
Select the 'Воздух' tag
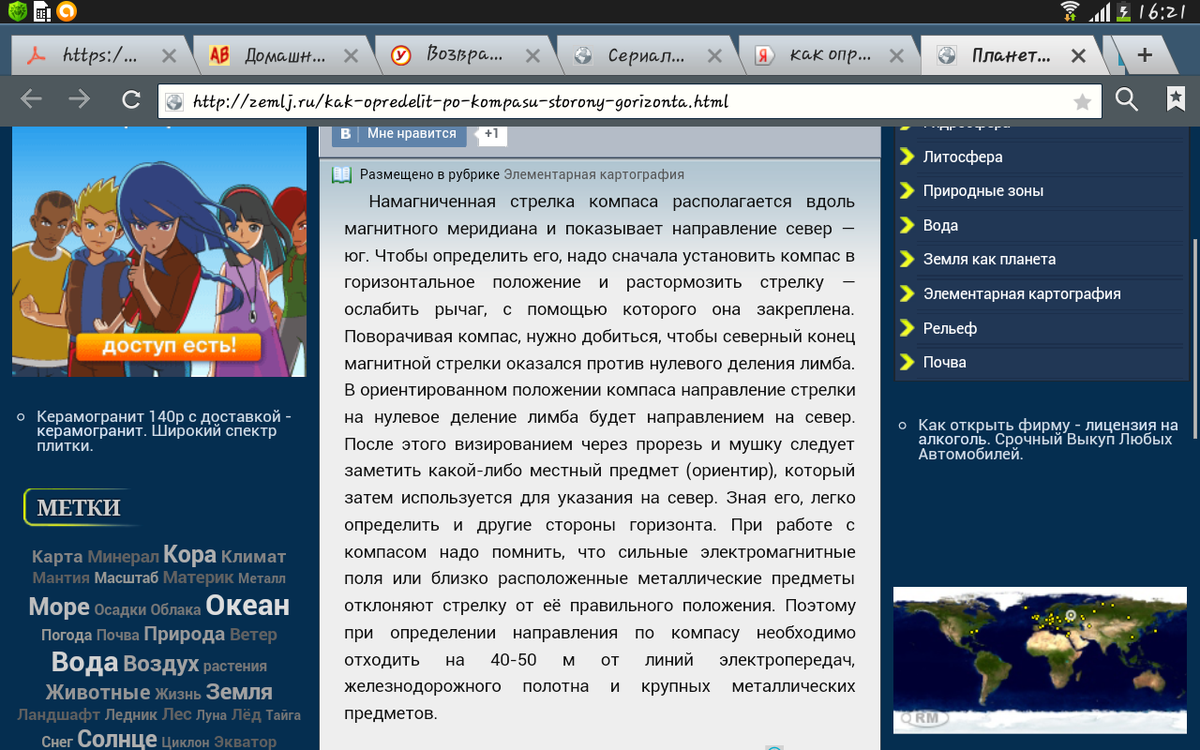(x=161, y=663)
